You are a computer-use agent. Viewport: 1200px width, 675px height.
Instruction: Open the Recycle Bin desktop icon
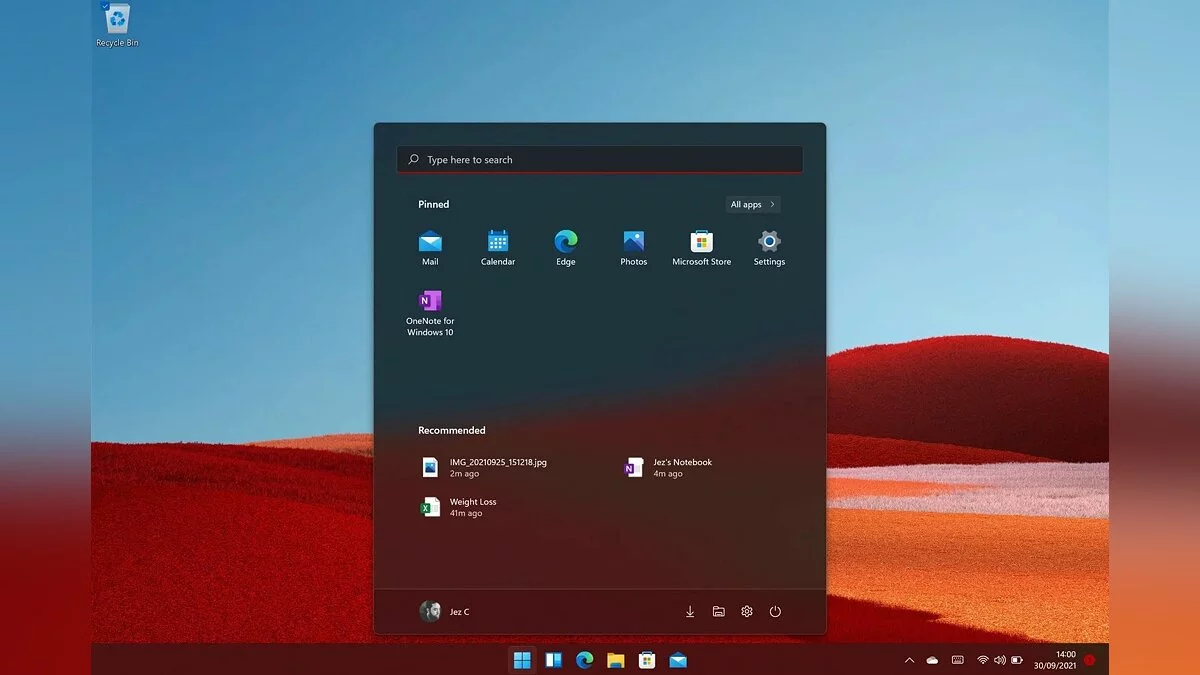click(x=117, y=24)
